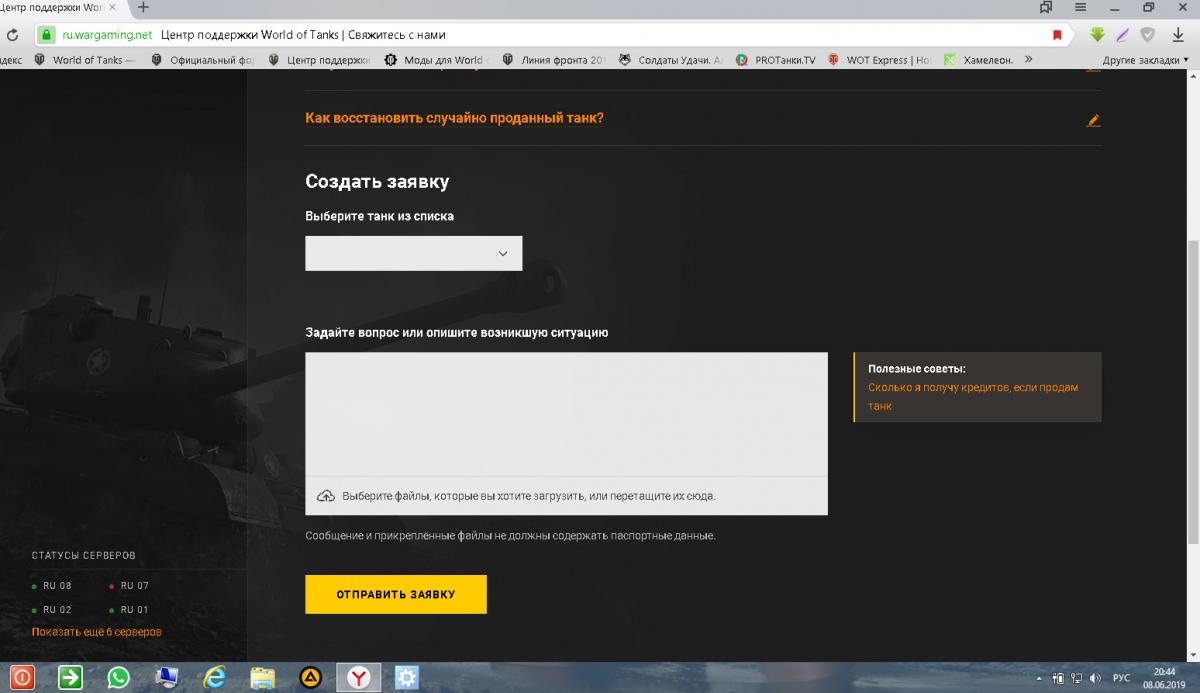Open WhatsApp from the taskbar
The height and width of the screenshot is (693, 1200).
click(x=118, y=678)
